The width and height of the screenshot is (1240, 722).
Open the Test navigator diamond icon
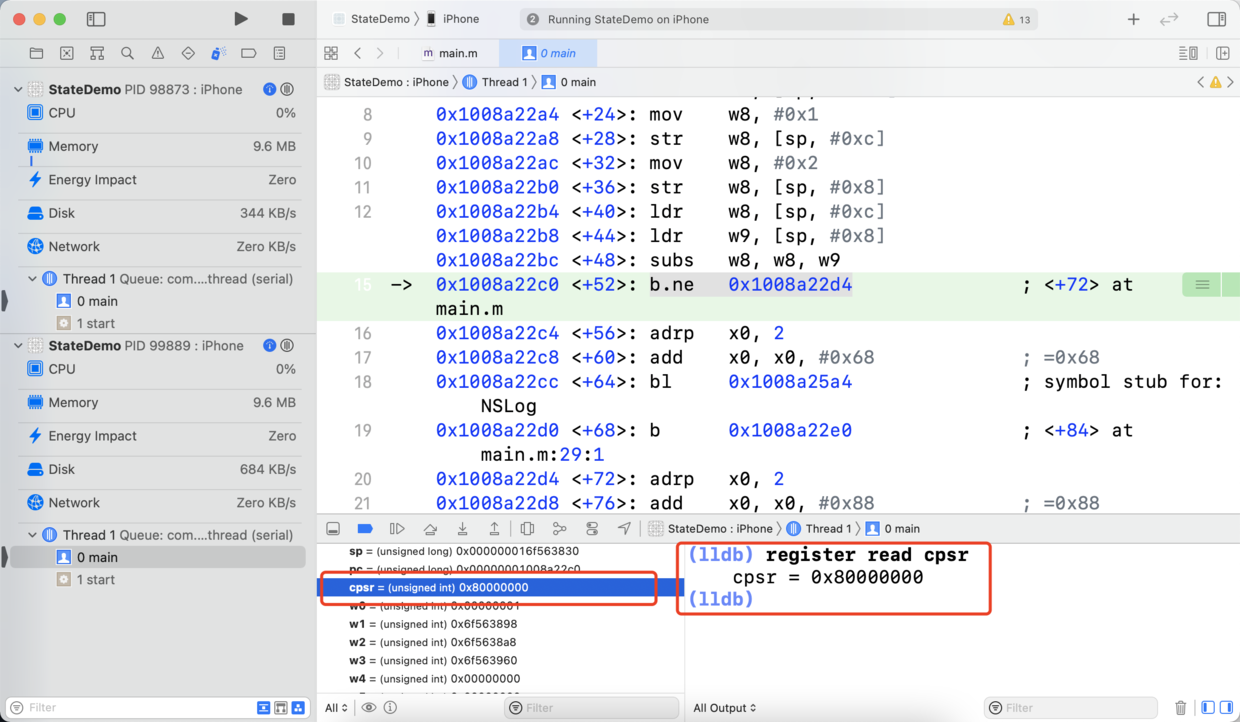pos(188,53)
